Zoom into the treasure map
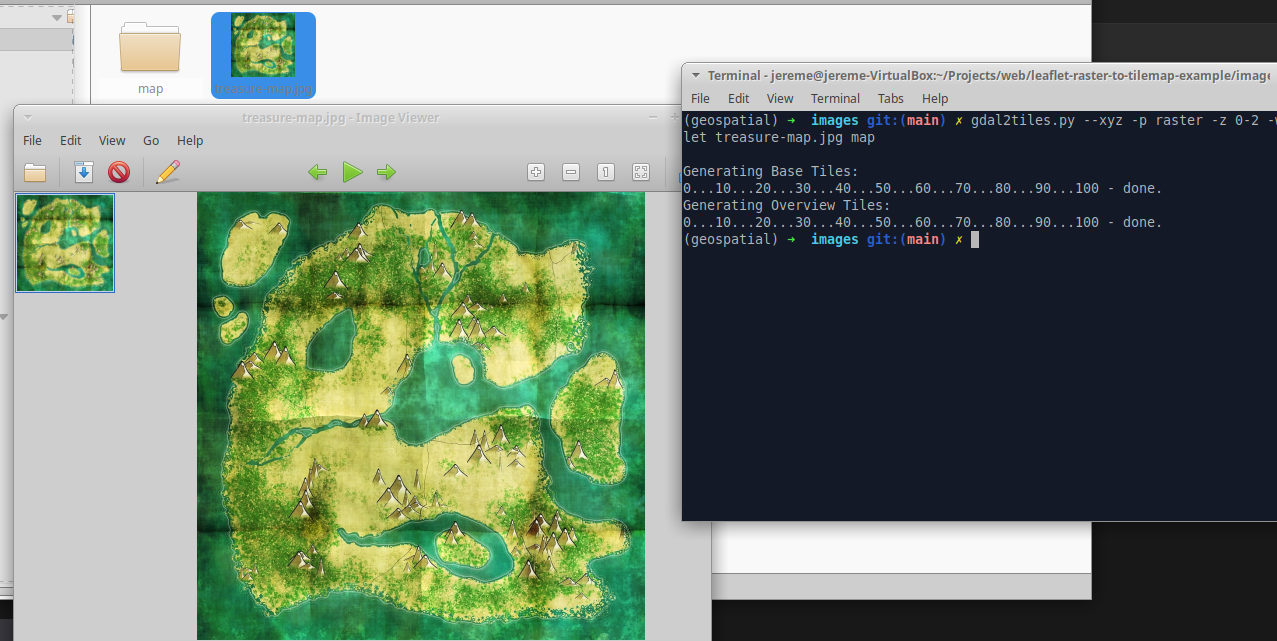1277x641 pixels. pos(535,172)
